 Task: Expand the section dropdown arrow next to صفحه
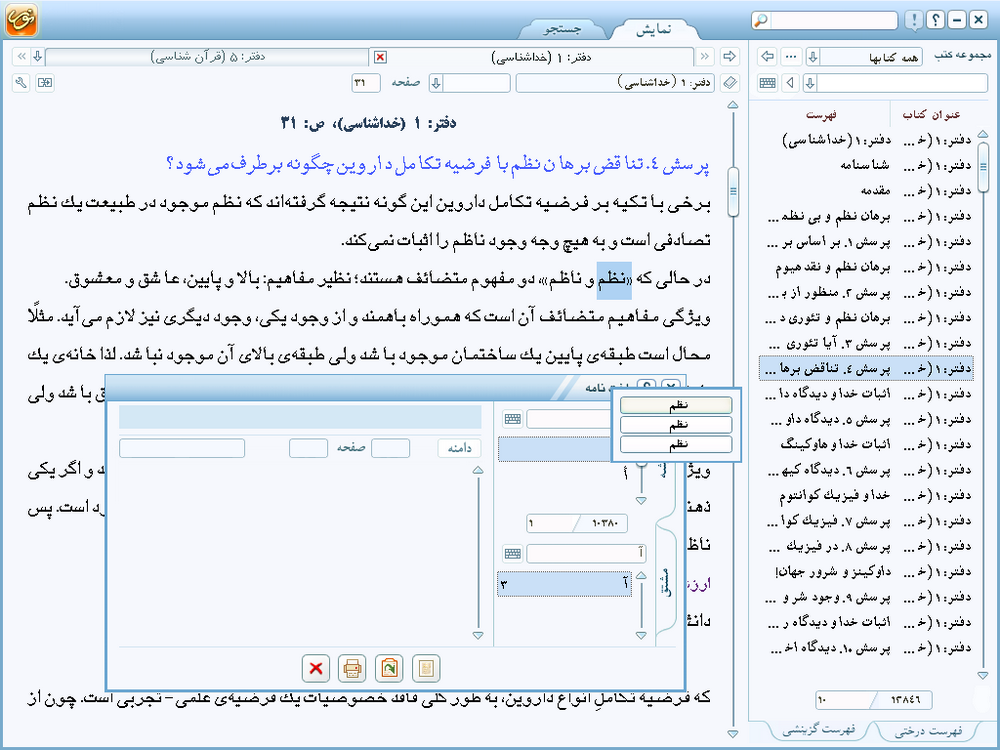point(436,83)
